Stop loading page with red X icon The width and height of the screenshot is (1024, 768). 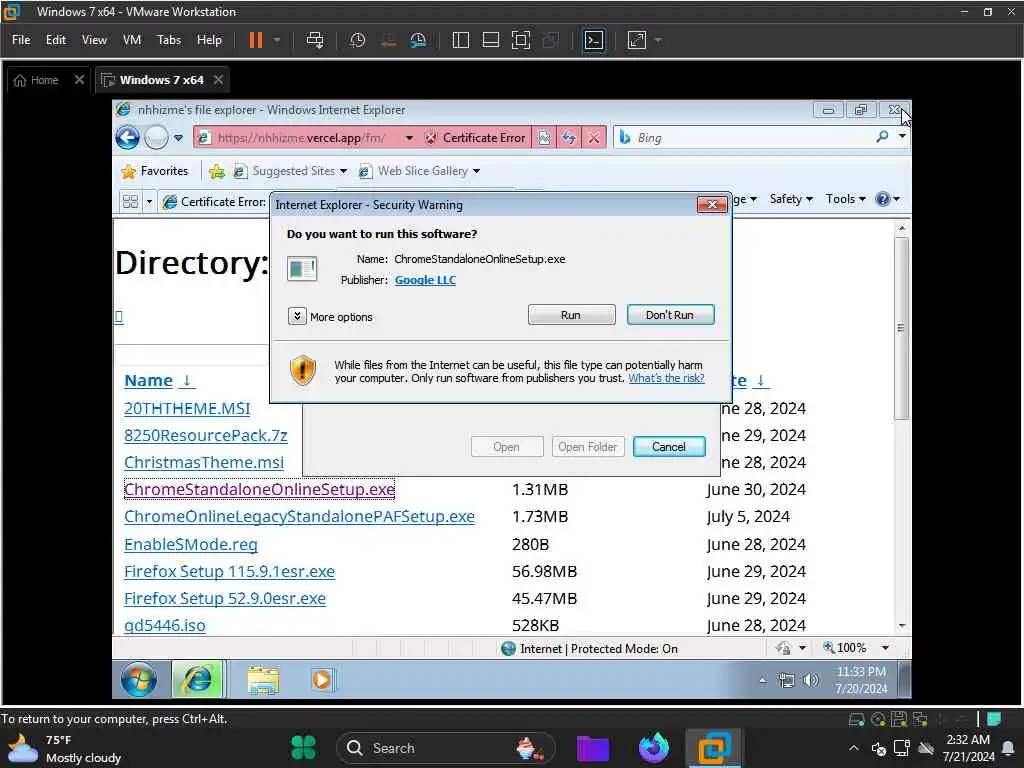coord(594,138)
